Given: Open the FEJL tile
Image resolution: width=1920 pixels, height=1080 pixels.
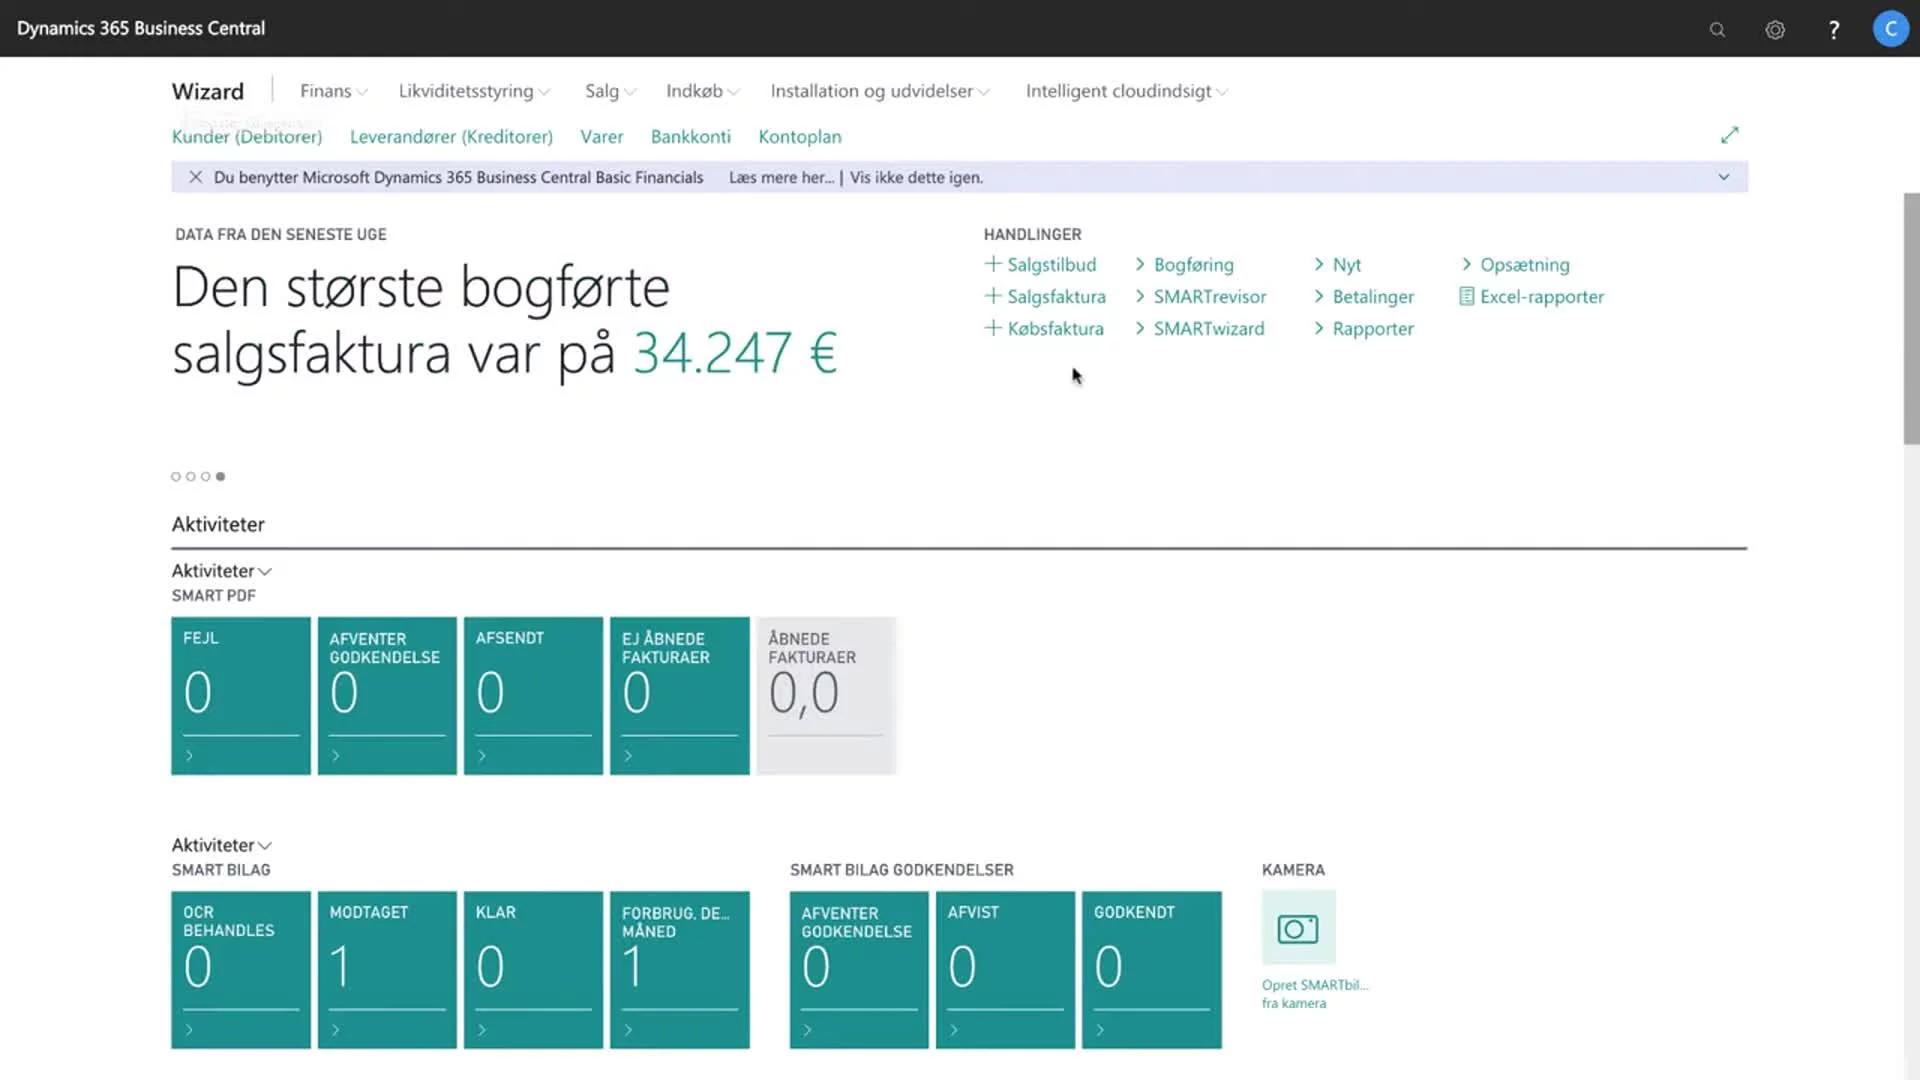Looking at the screenshot, I should coord(241,696).
